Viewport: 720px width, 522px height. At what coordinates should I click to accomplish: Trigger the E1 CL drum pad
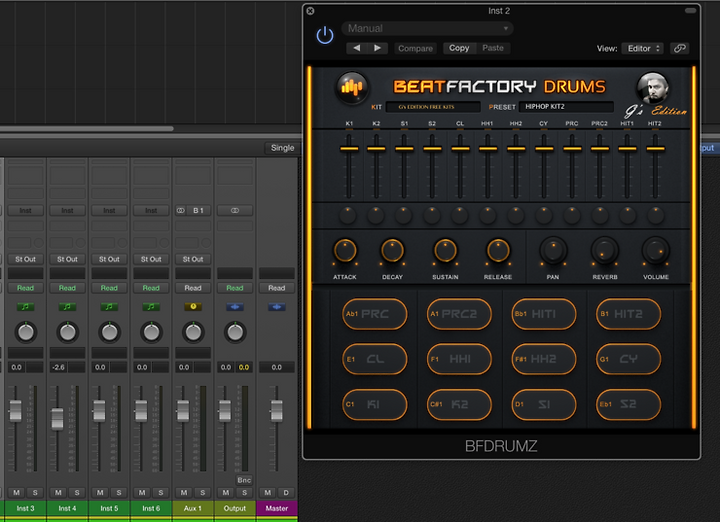[375, 359]
